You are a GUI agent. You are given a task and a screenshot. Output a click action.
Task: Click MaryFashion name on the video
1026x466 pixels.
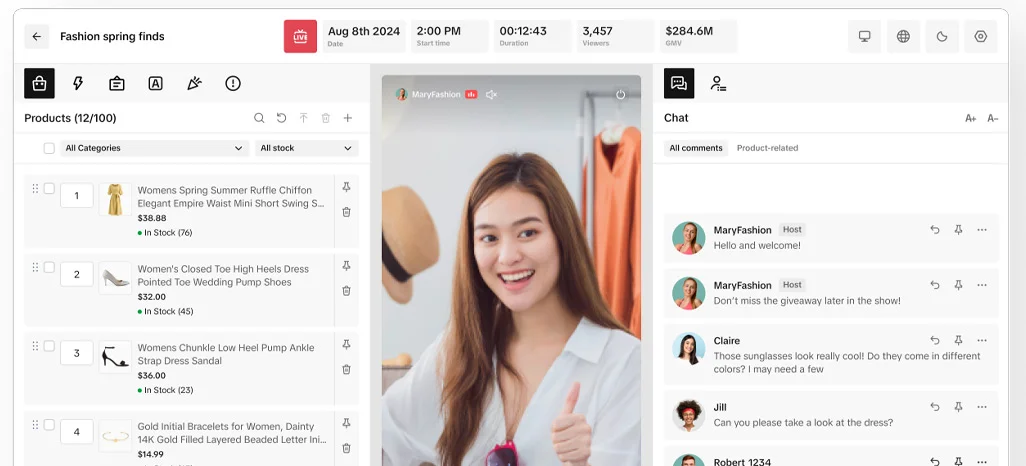pyautogui.click(x=436, y=94)
